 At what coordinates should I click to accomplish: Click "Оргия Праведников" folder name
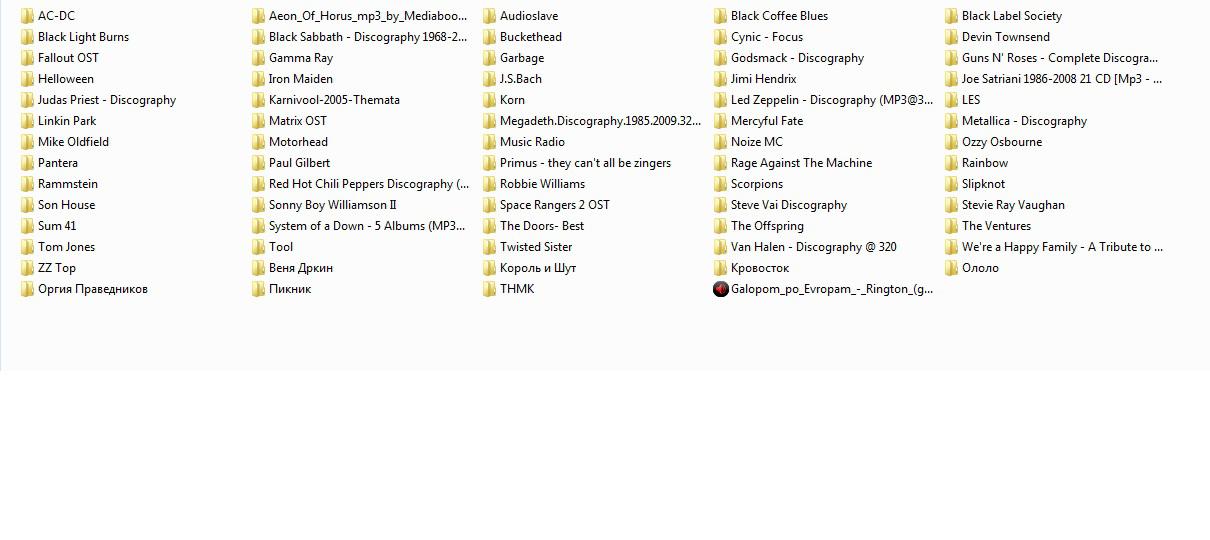pyautogui.click(x=93, y=289)
